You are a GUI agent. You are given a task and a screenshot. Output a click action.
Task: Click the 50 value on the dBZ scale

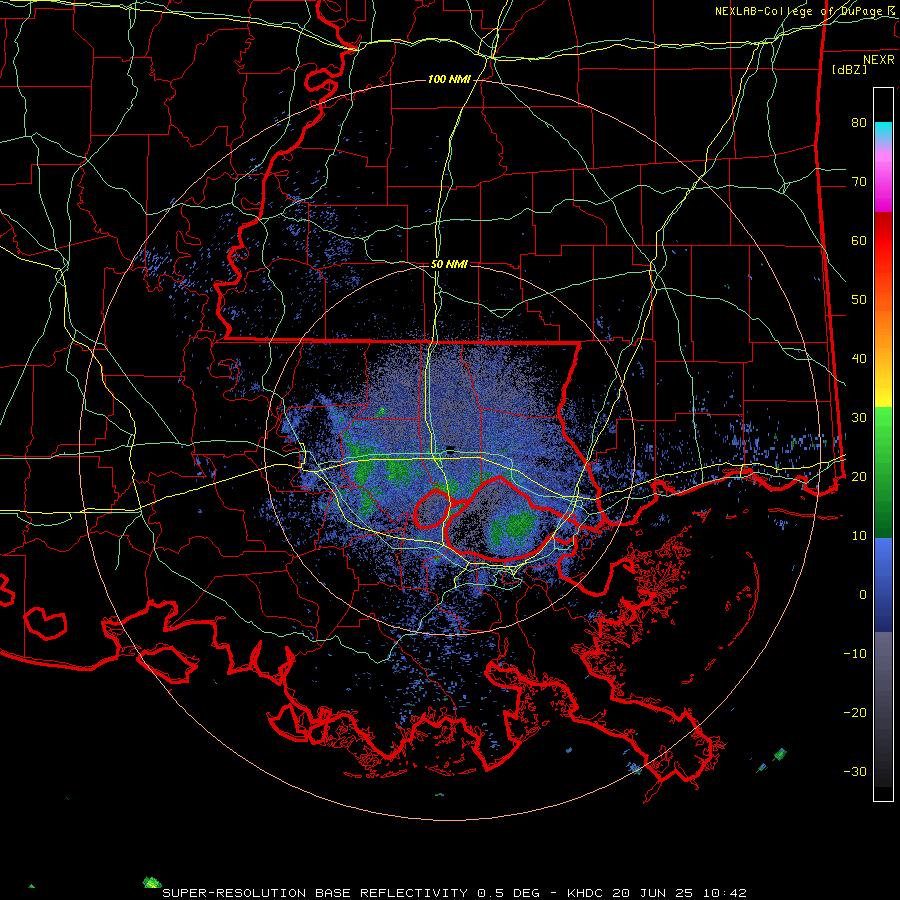(859, 300)
